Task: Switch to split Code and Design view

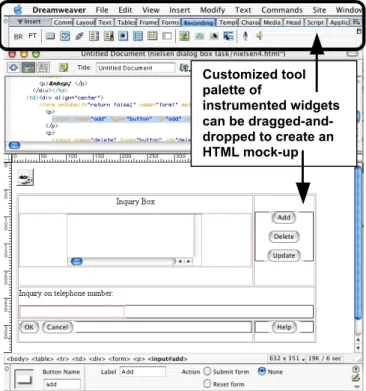Action: pyautogui.click(x=28, y=67)
